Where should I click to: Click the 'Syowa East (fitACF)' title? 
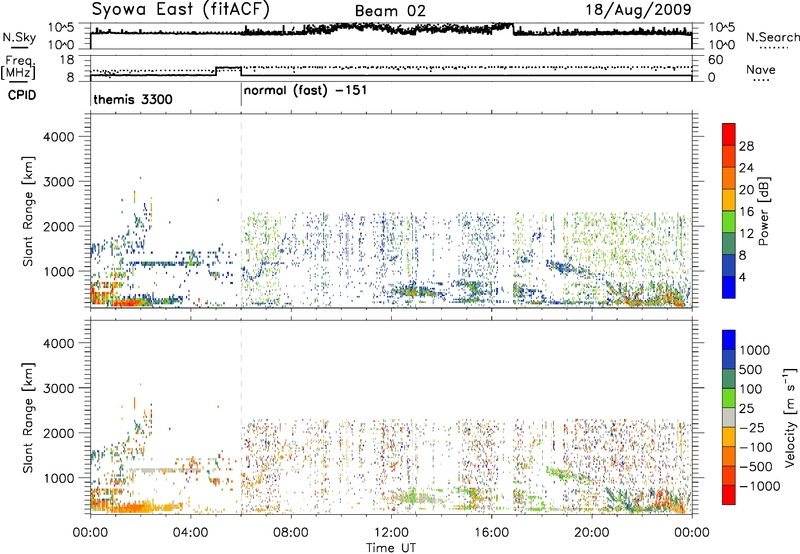pos(181,9)
